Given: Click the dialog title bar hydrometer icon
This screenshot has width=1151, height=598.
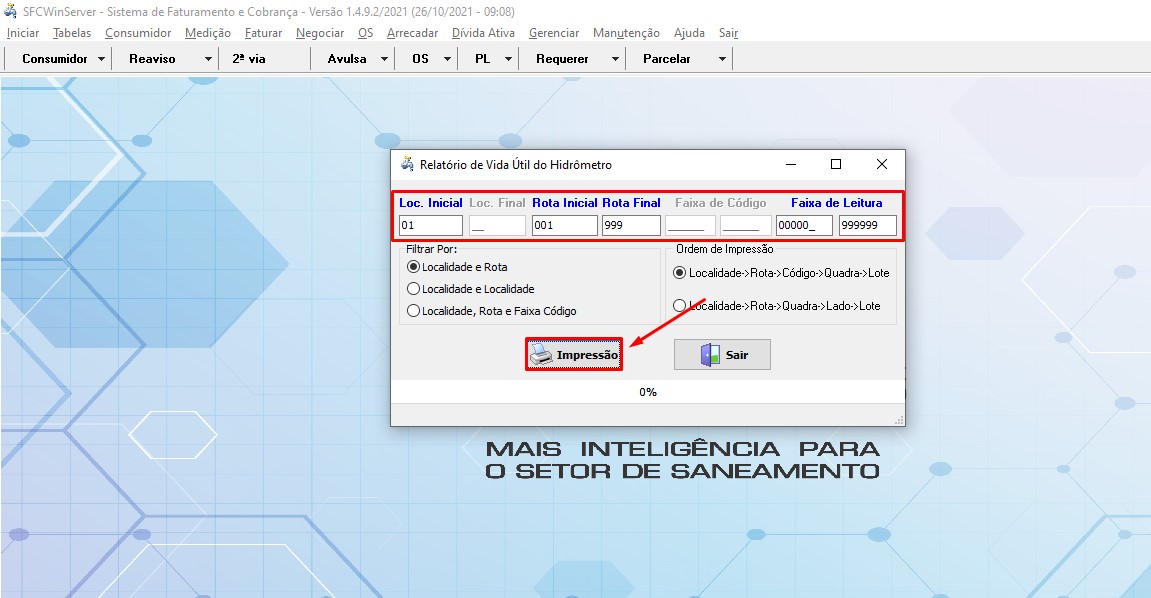Looking at the screenshot, I should 407,164.
